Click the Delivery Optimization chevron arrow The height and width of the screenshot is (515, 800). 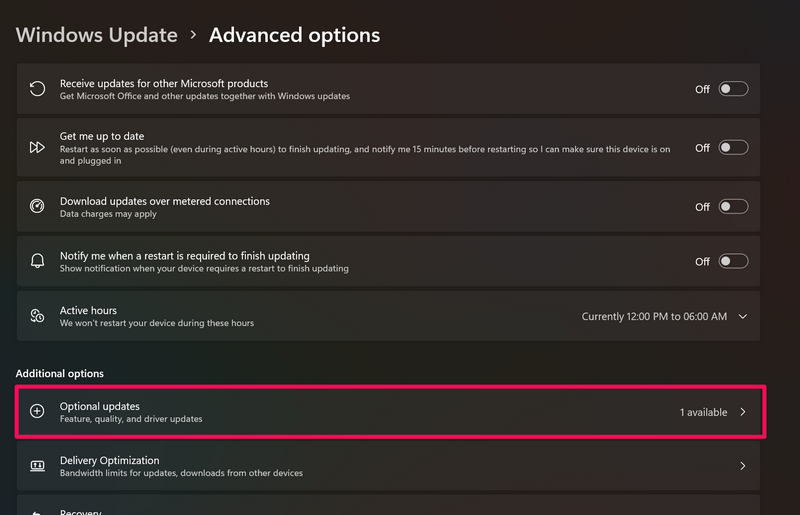pos(743,466)
